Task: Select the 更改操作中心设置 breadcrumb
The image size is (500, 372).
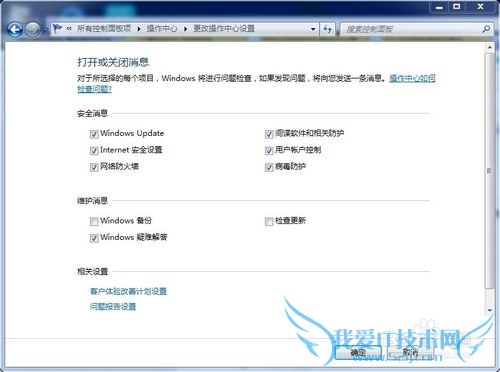Action: tap(224, 29)
